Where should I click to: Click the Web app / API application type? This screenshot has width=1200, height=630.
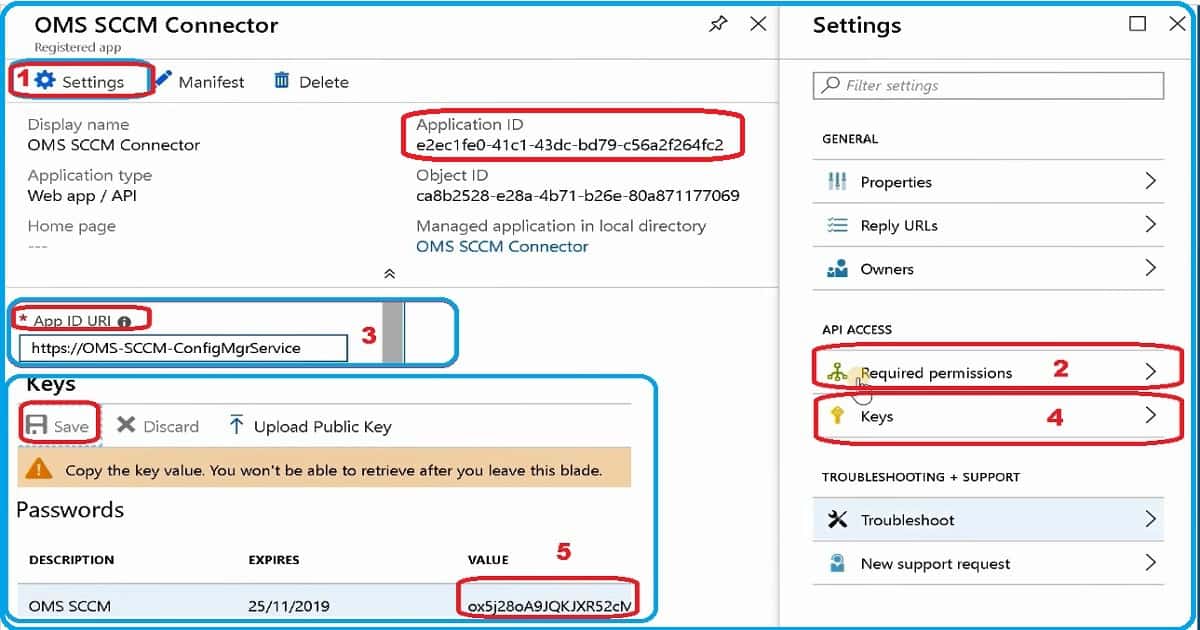point(82,195)
